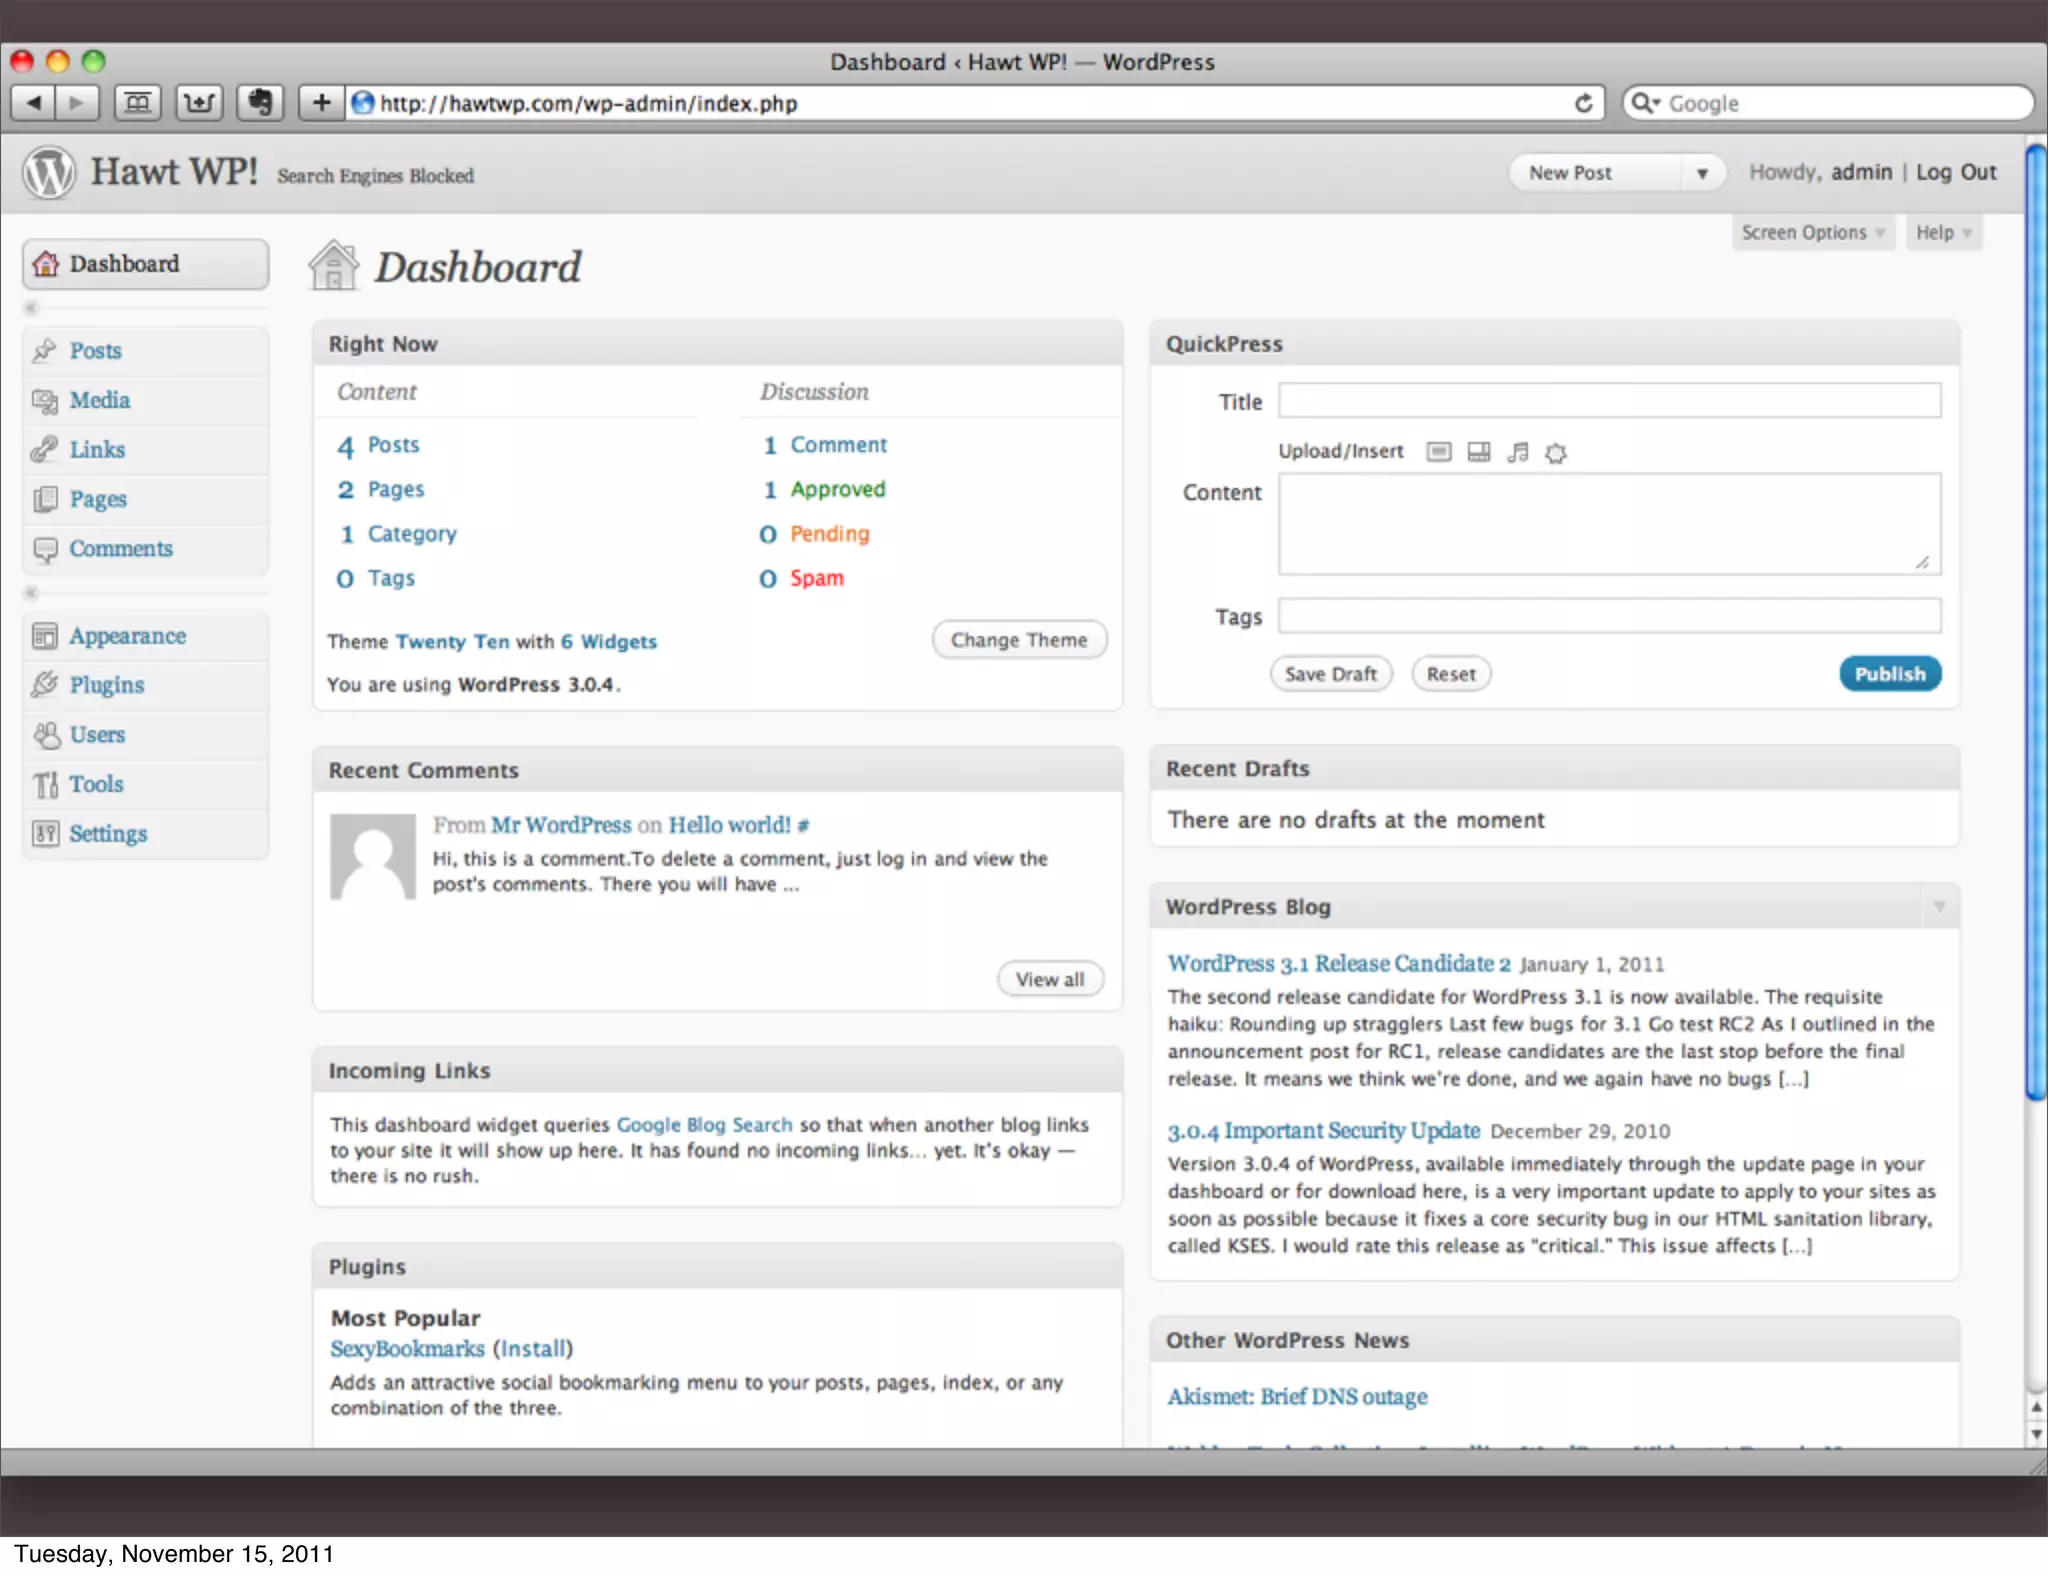2048x1576 pixels.
Task: Collapse the WordPress Blog widget arrow
Action: [x=1939, y=907]
